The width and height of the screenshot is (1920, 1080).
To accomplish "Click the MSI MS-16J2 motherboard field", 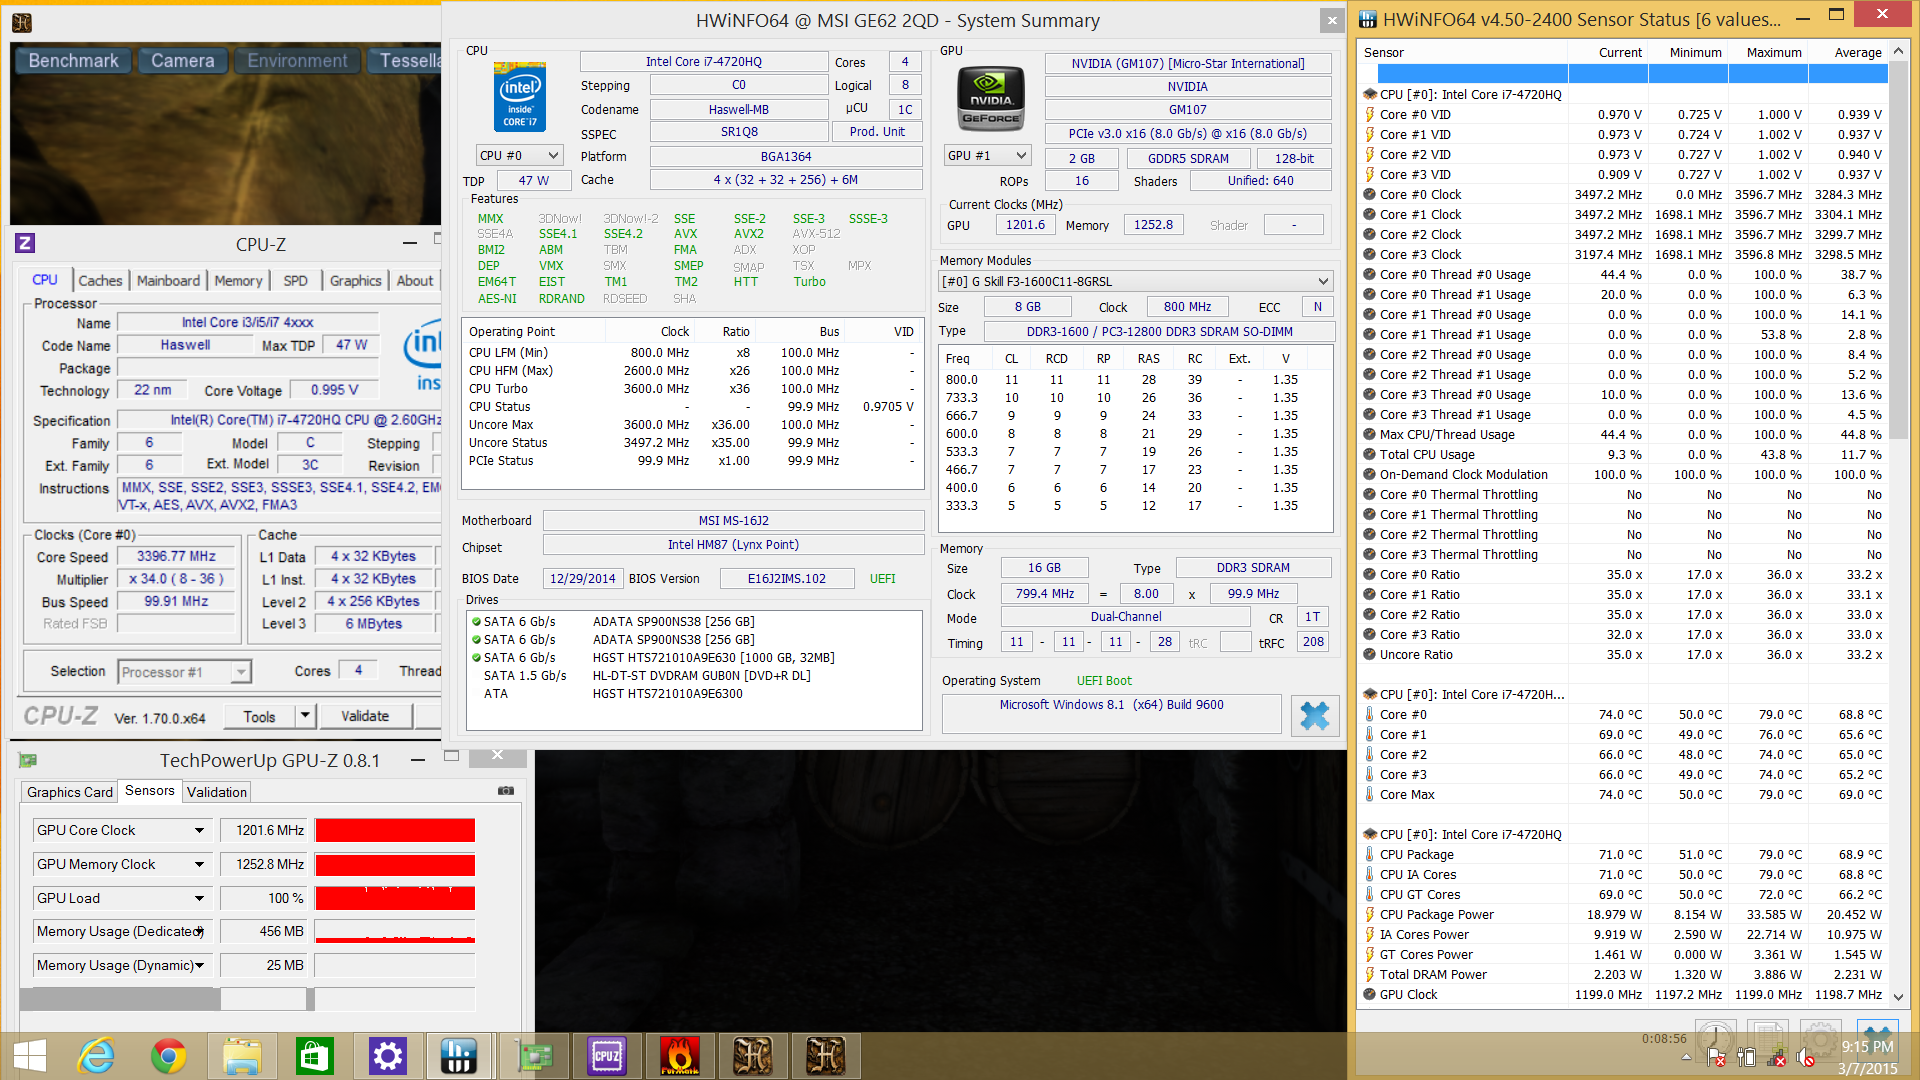I will (733, 521).
